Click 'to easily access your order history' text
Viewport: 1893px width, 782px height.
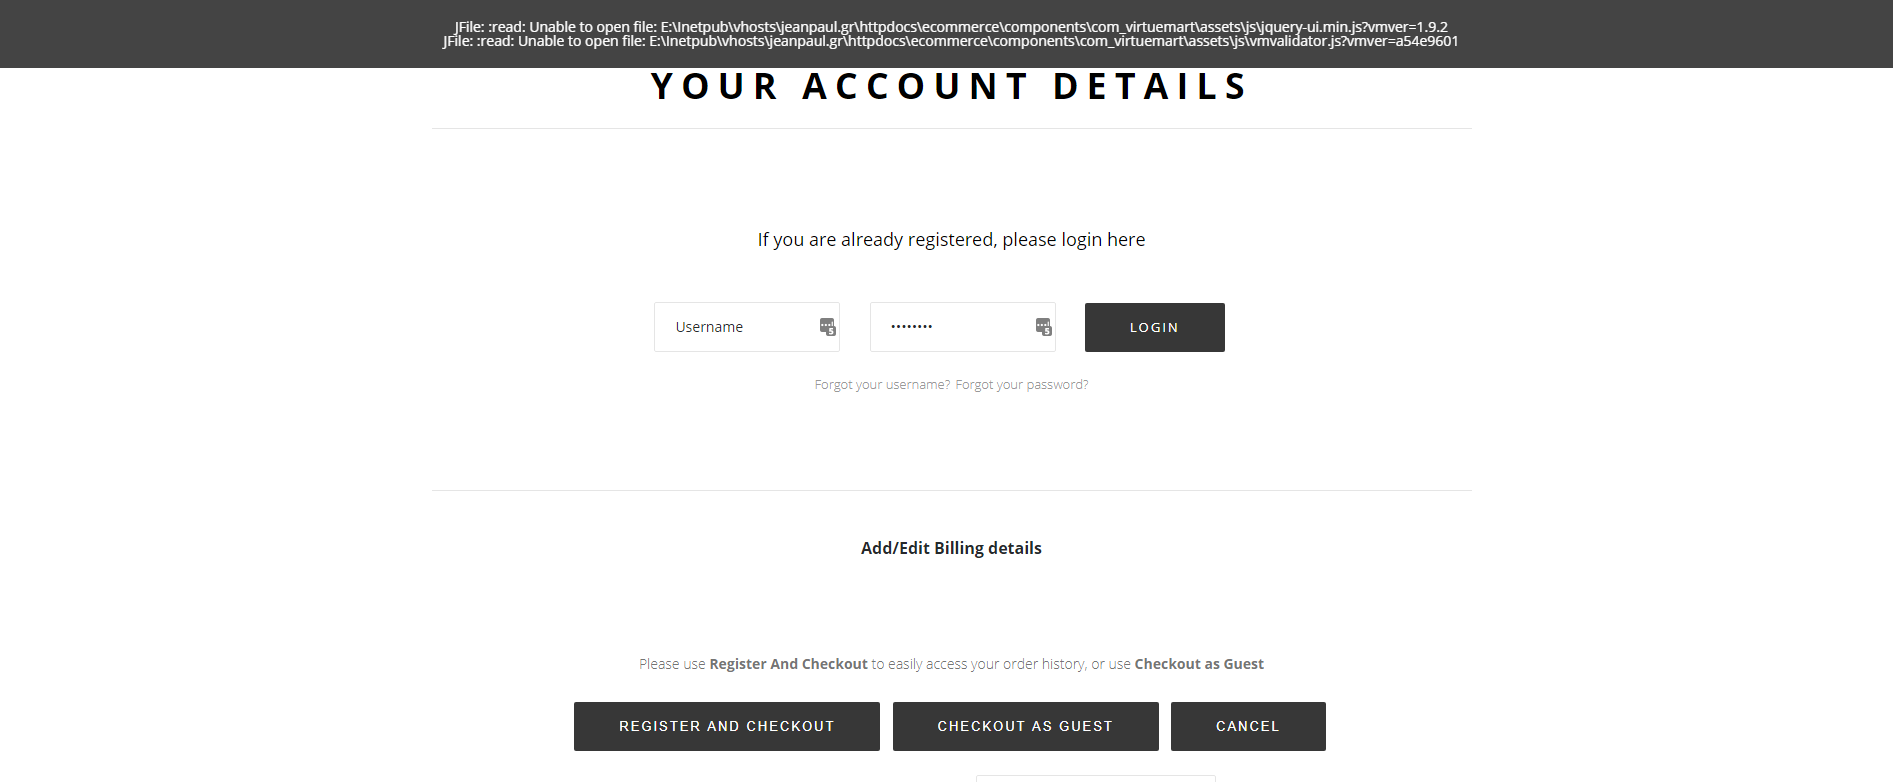(x=978, y=664)
